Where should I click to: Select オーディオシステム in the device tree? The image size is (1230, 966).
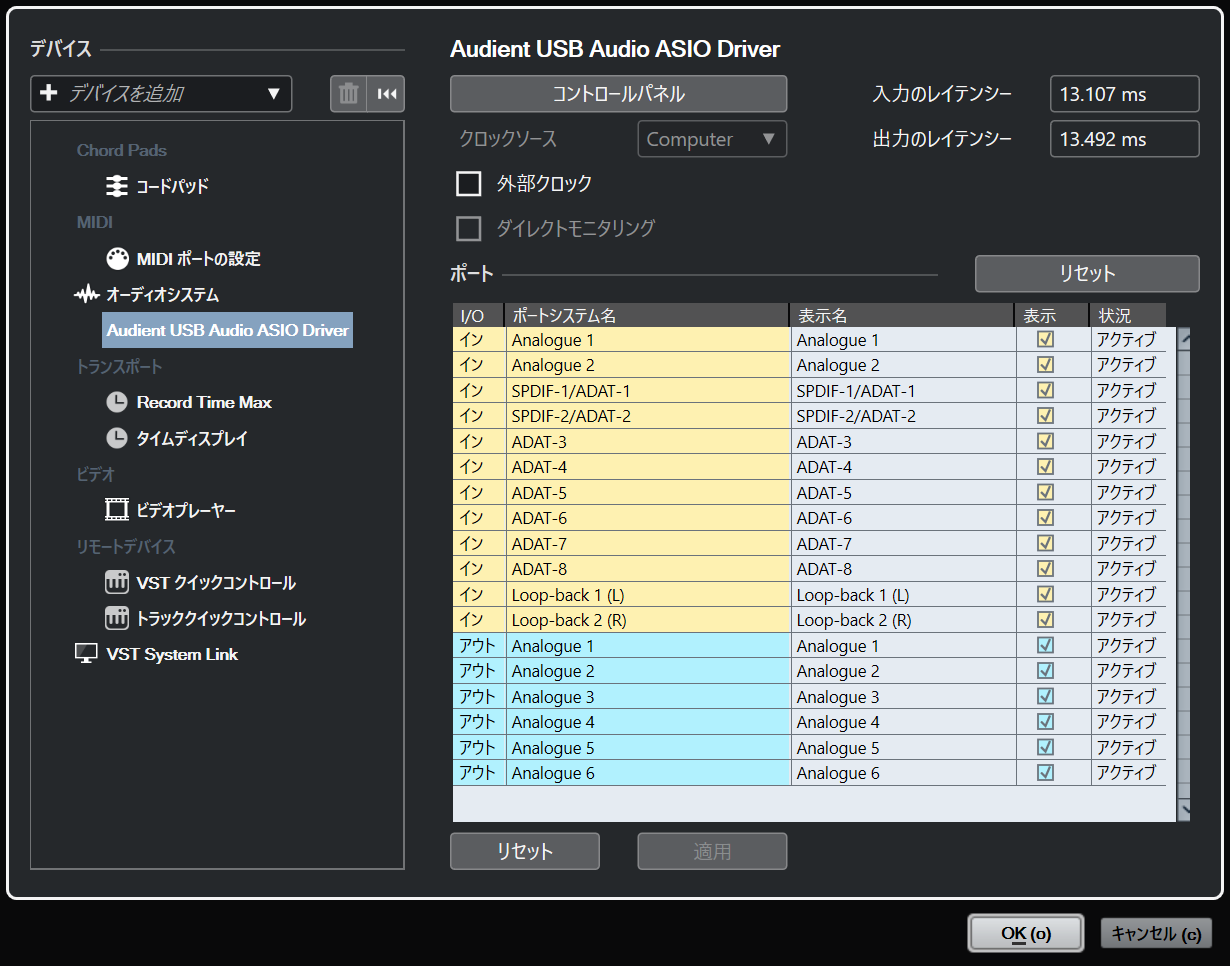[163, 295]
